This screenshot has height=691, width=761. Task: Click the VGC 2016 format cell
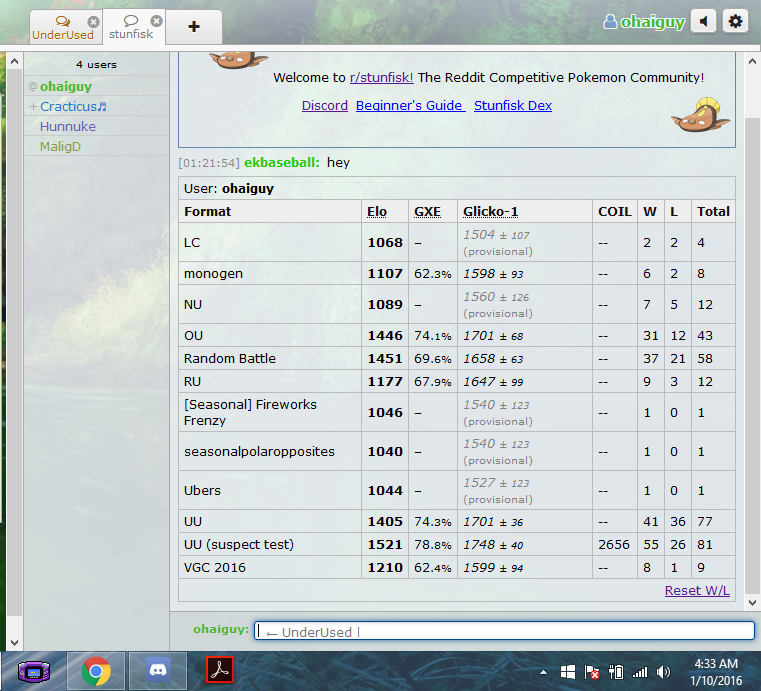270,568
